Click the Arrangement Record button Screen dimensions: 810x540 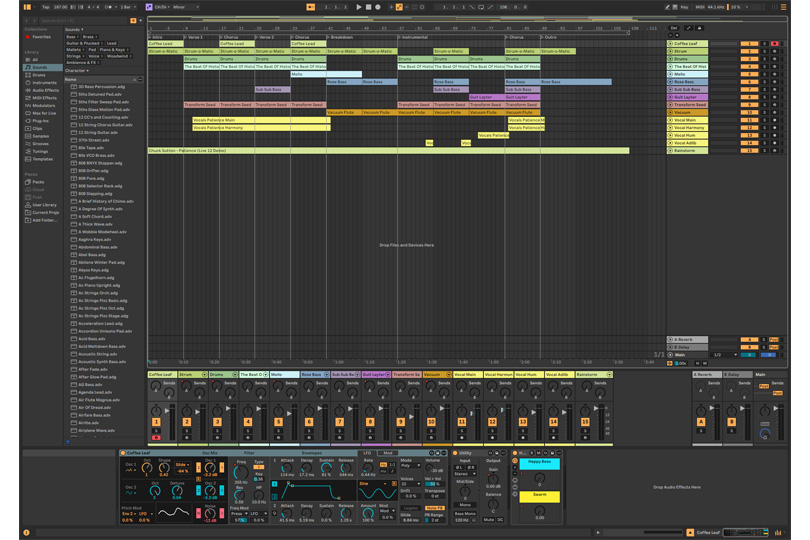click(378, 7)
